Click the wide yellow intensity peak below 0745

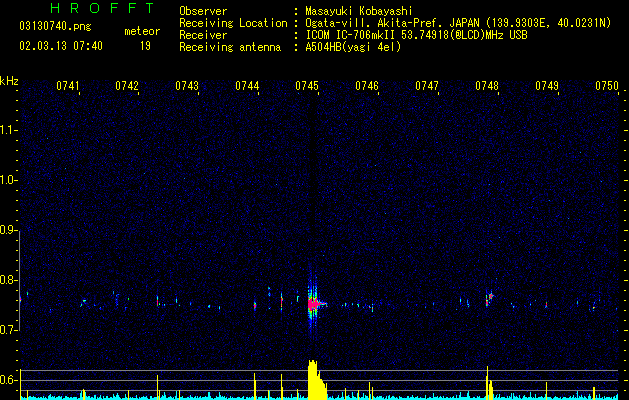tap(317, 380)
